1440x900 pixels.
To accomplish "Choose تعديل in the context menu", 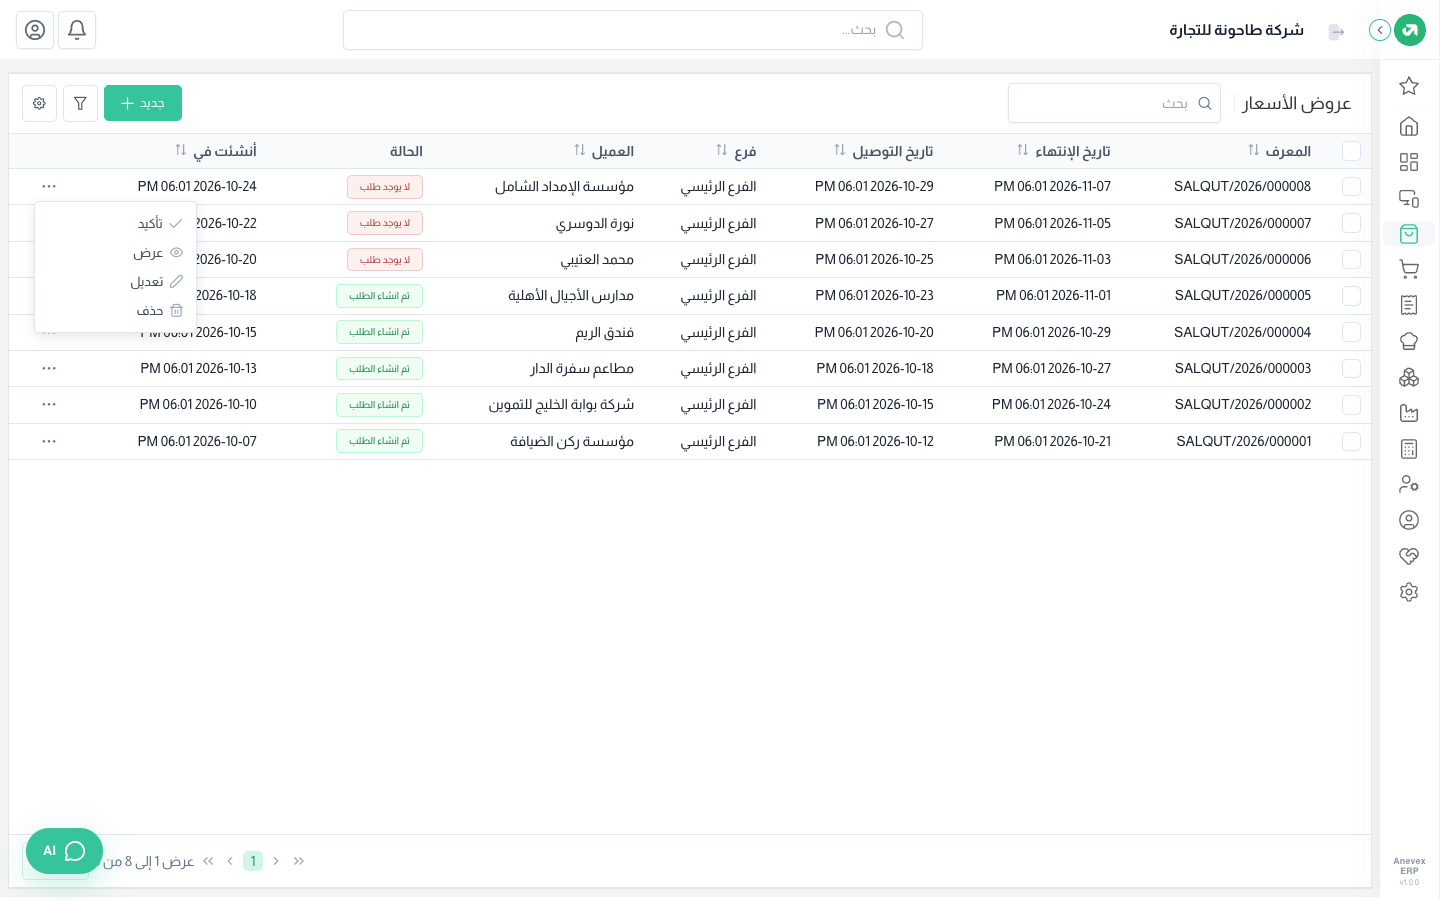I will [115, 282].
